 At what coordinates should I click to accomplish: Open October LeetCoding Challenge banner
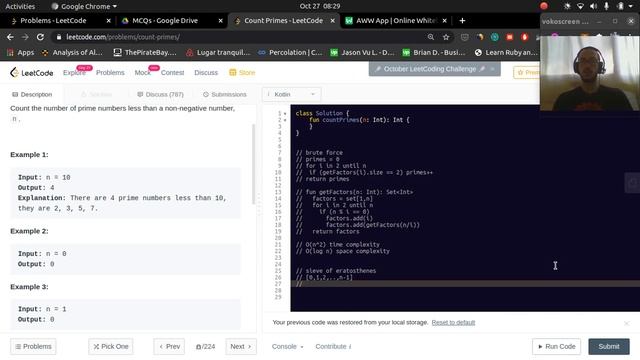coord(430,69)
